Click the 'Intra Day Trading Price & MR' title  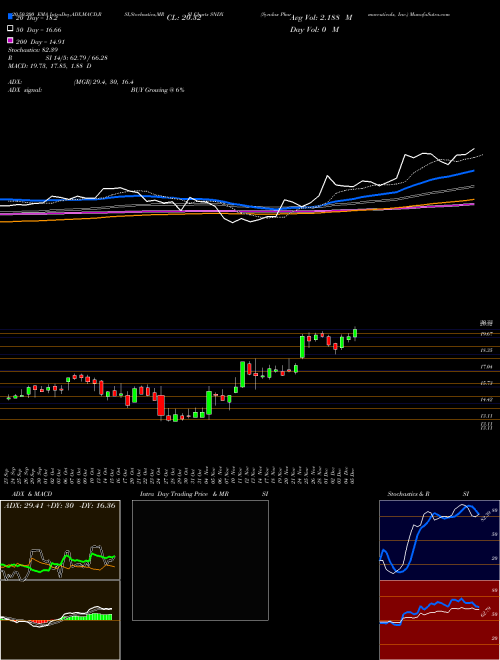pos(184,494)
